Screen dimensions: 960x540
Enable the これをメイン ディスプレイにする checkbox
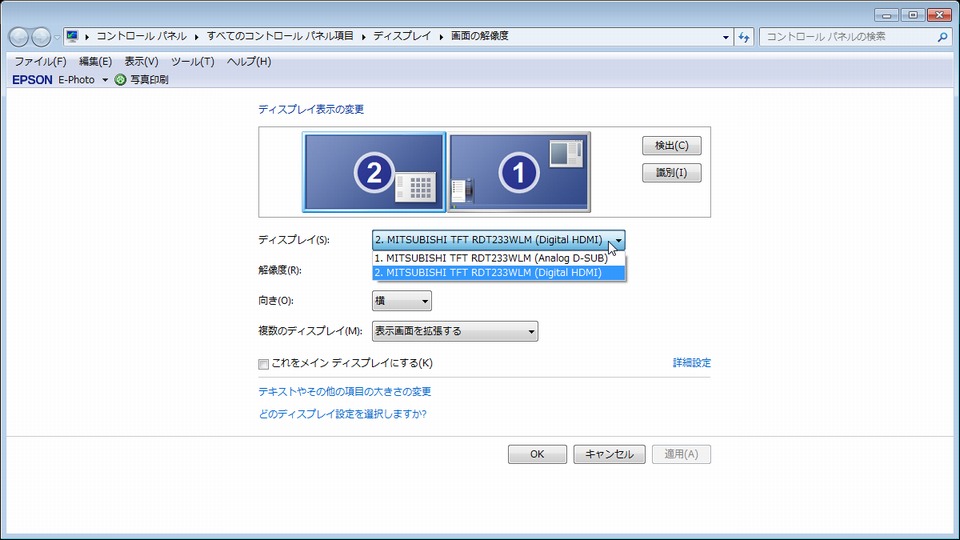click(264, 363)
